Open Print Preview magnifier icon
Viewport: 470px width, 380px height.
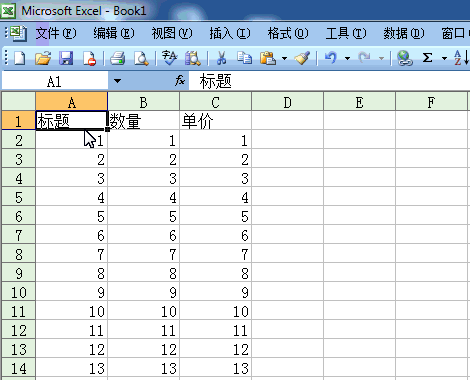point(141,58)
